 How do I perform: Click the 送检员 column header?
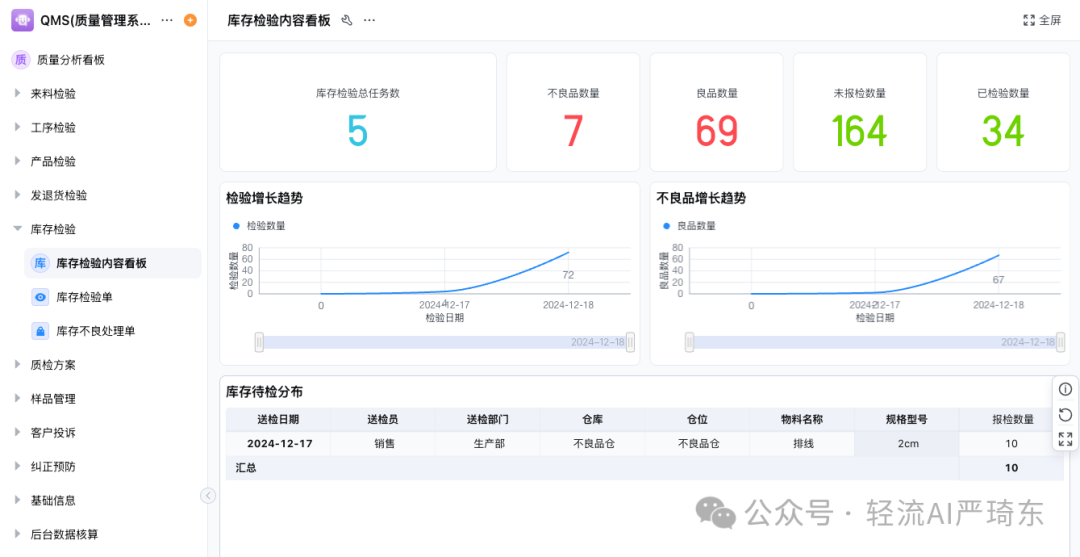coord(383,419)
